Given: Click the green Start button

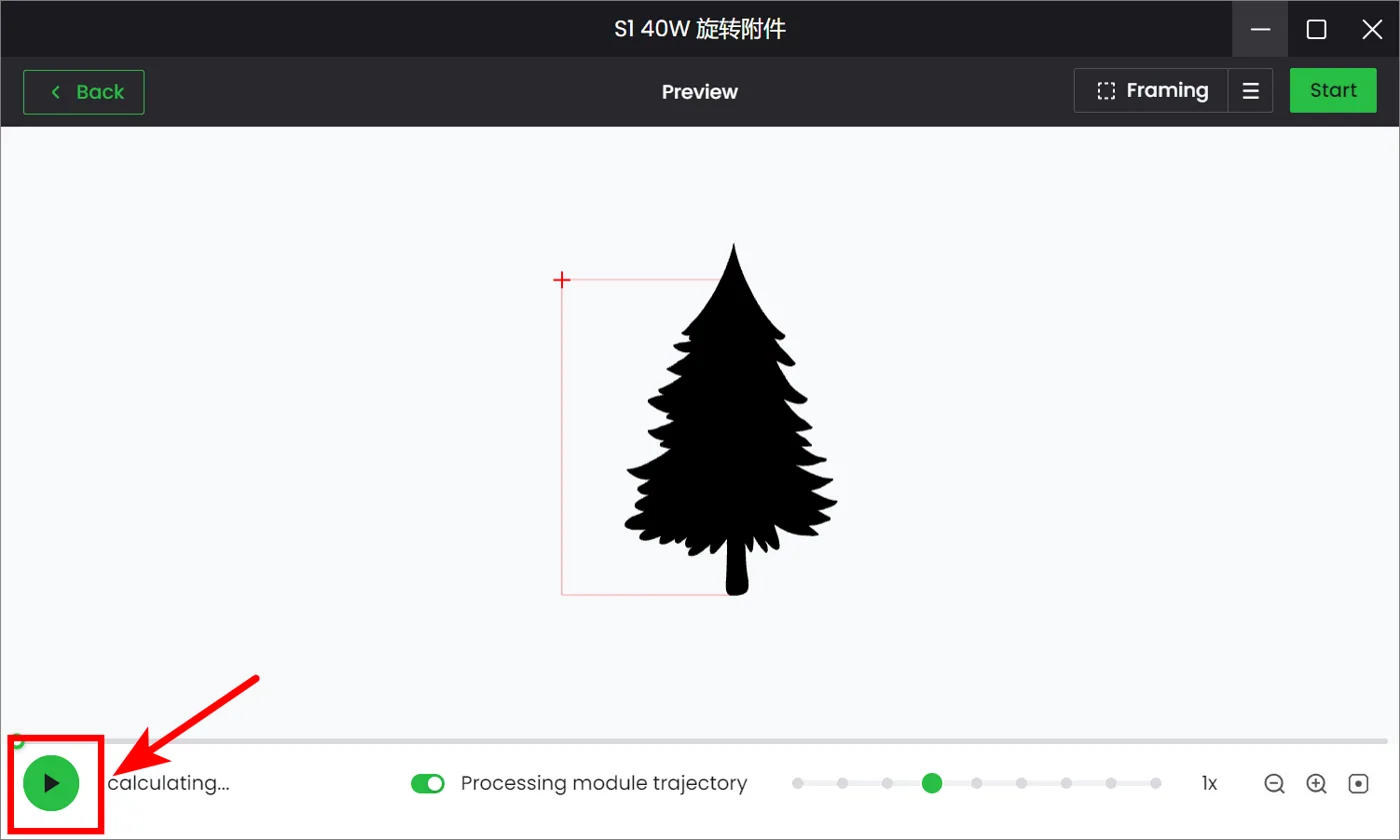Looking at the screenshot, I should tap(1333, 90).
